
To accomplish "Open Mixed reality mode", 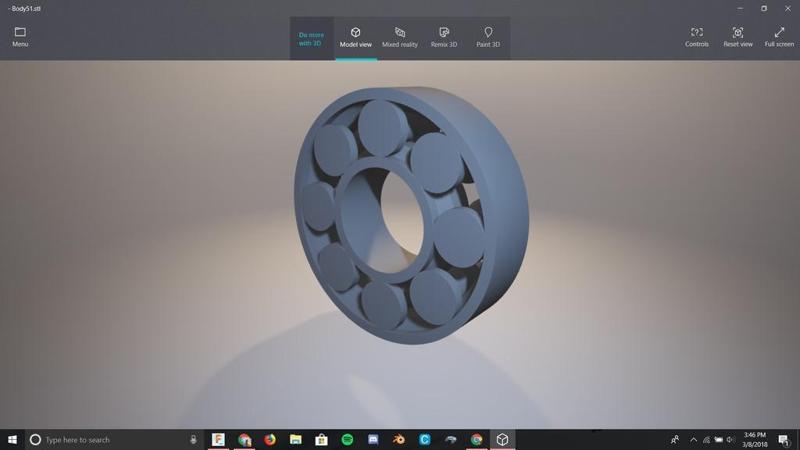I will coord(399,38).
